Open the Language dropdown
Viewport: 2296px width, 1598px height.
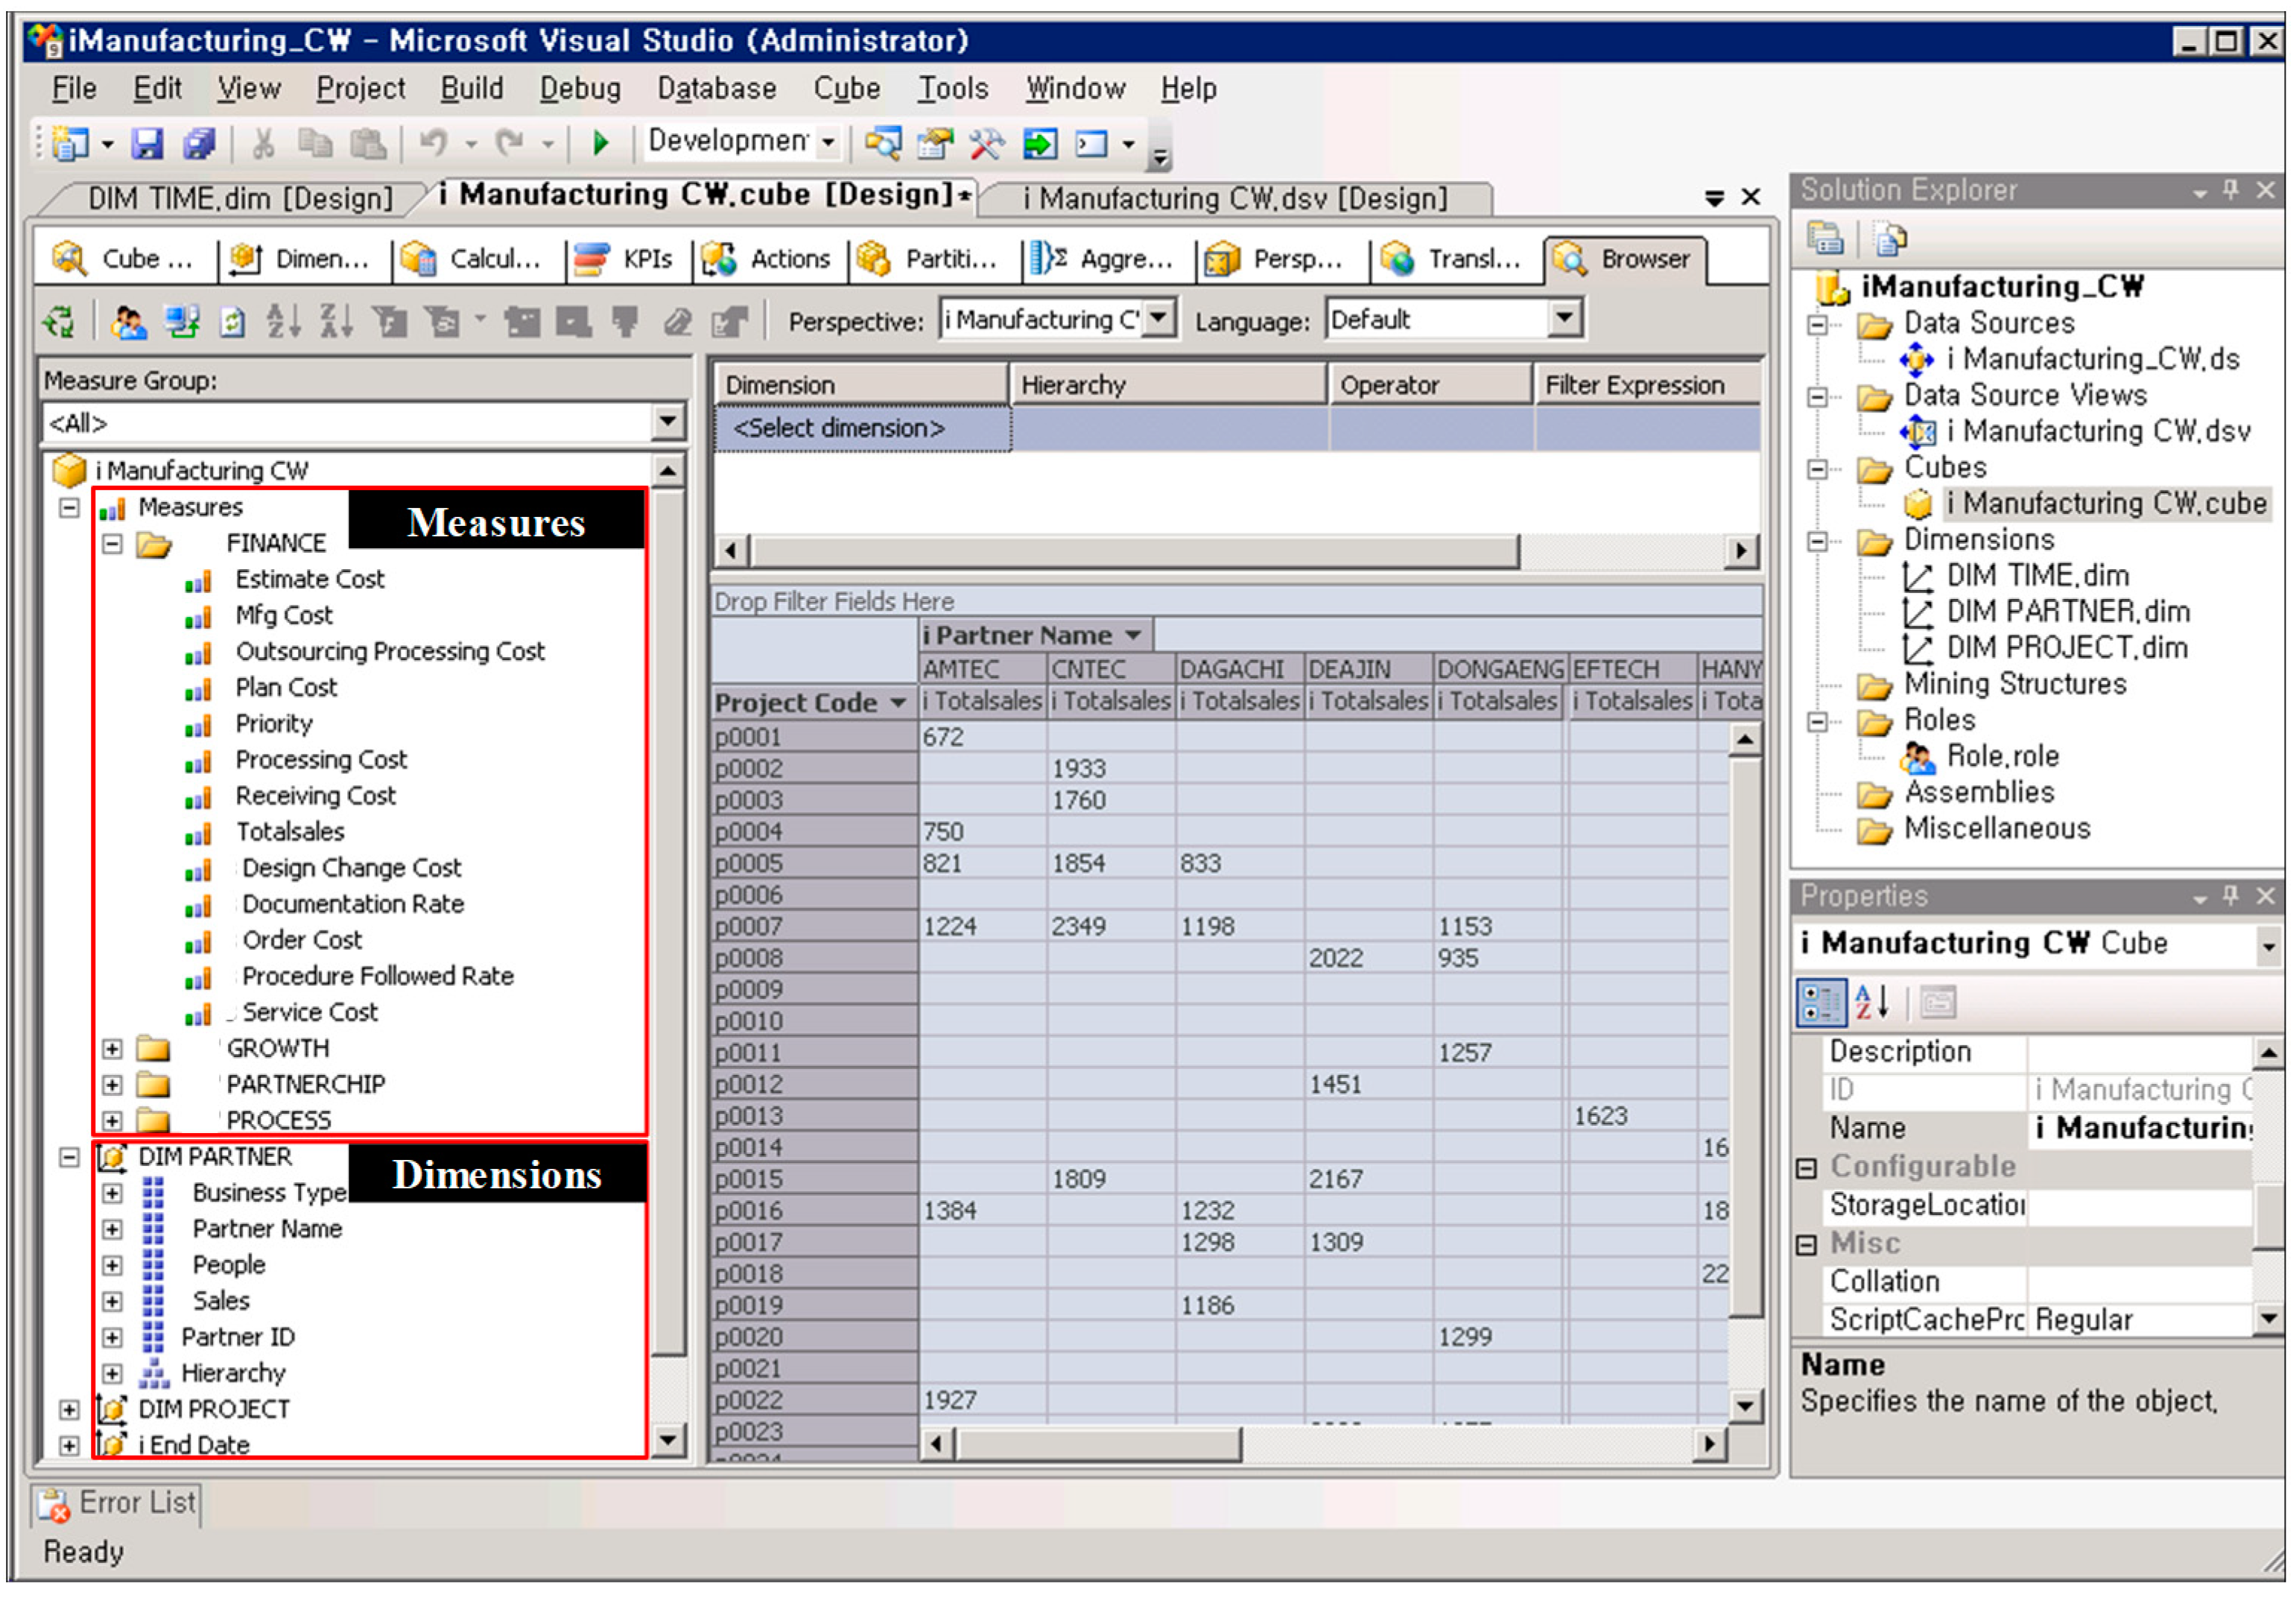coord(1564,318)
